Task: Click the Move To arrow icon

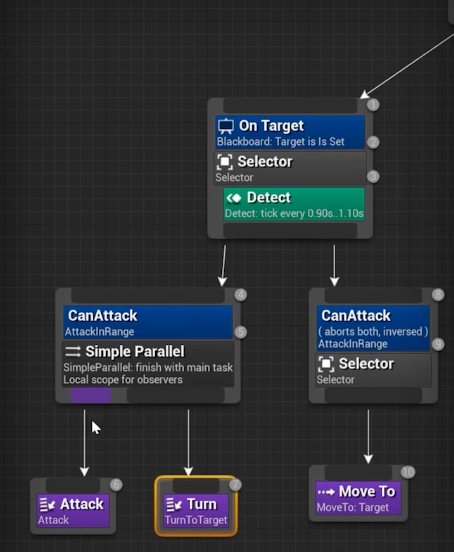Action: (x=326, y=492)
